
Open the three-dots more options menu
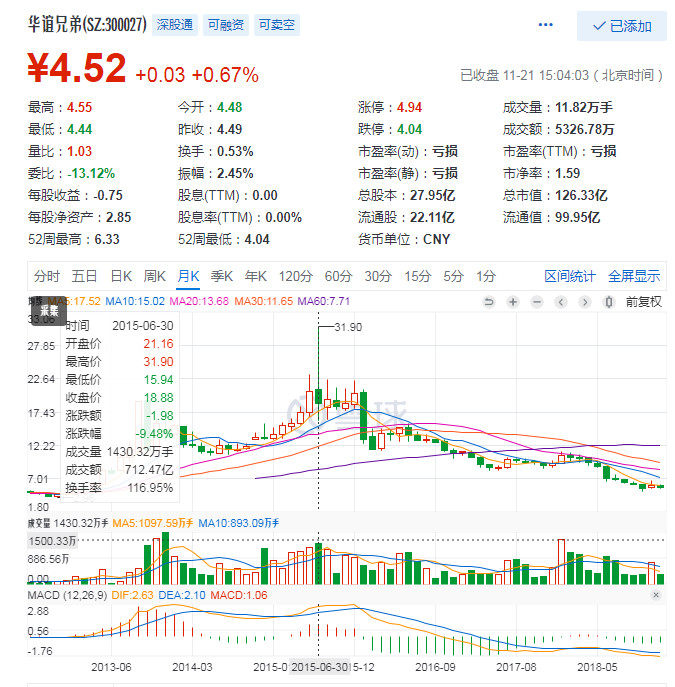[545, 25]
